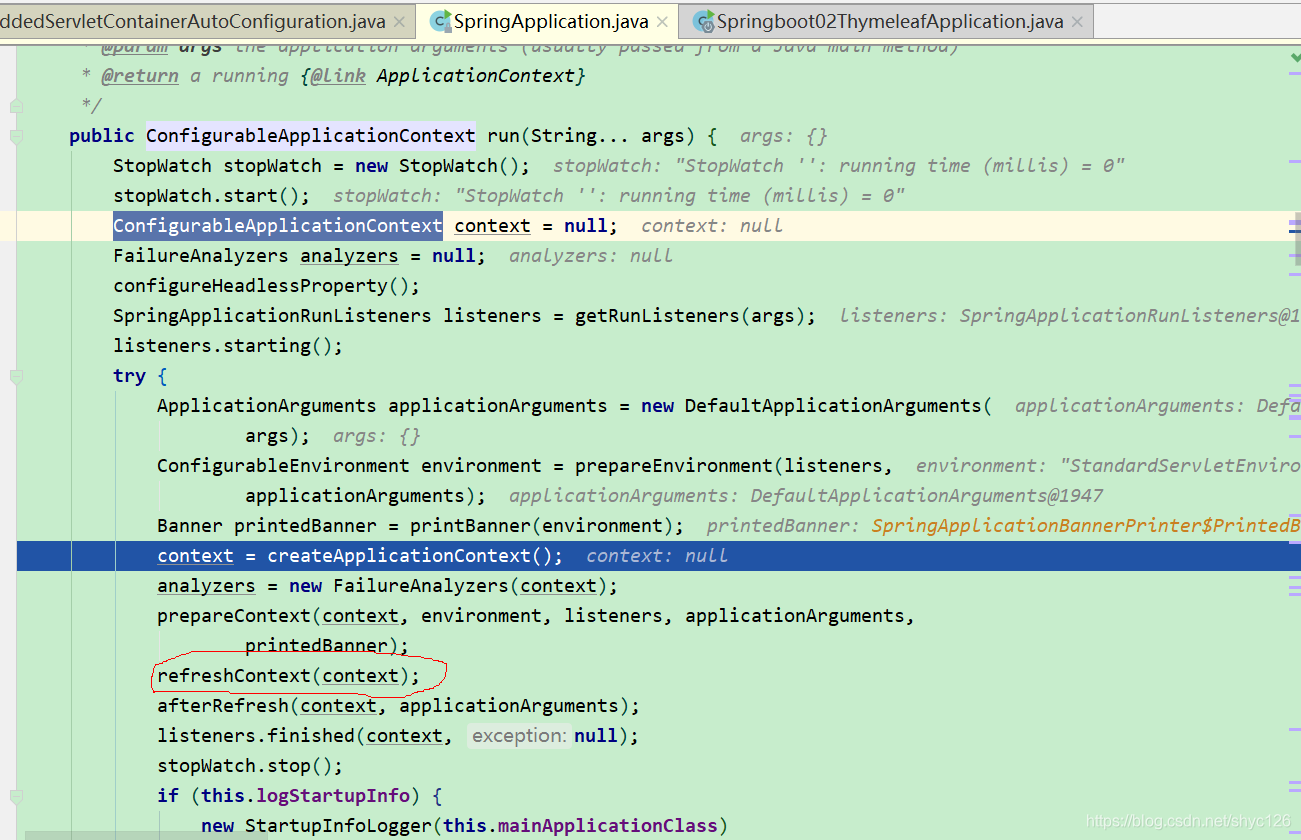Click the exception: null inline hint
This screenshot has width=1301, height=840.
519,735
